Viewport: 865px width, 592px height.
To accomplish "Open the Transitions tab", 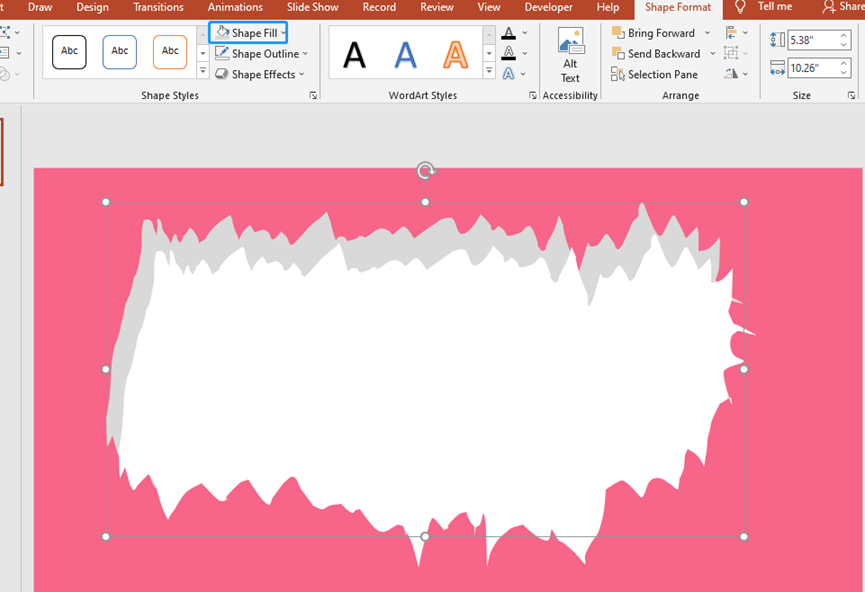I will click(158, 7).
